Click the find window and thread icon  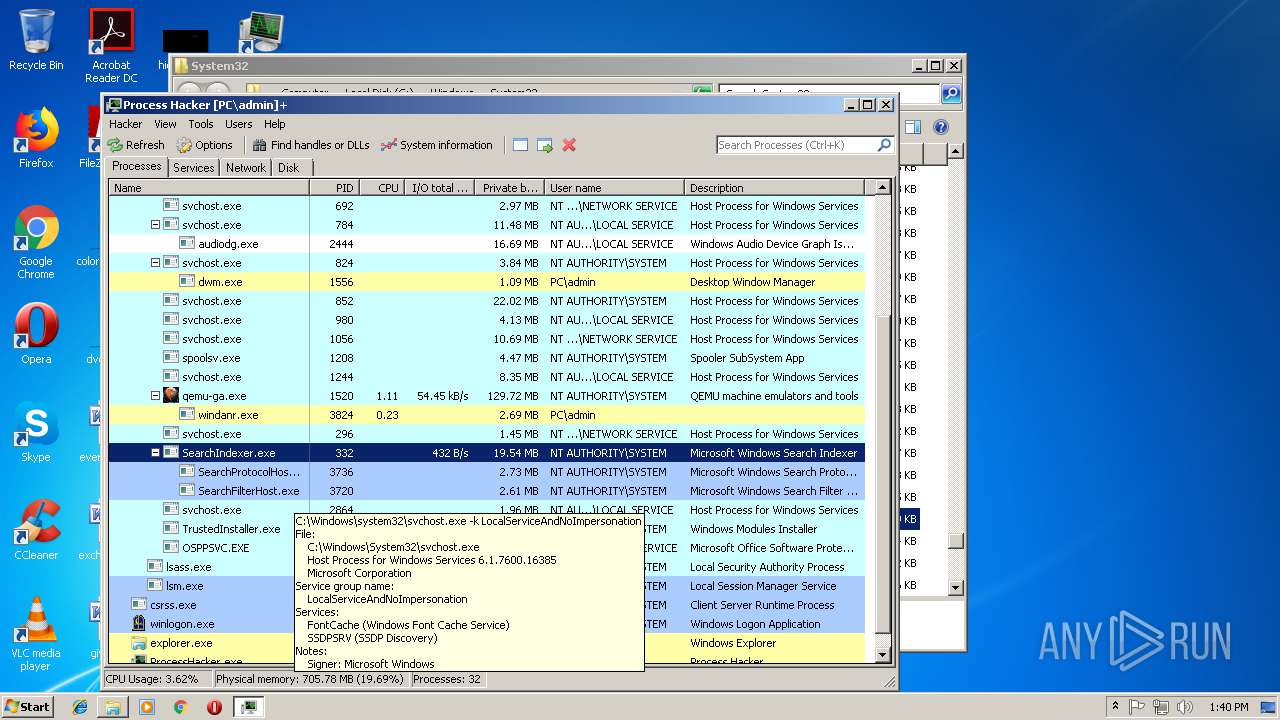coord(544,145)
